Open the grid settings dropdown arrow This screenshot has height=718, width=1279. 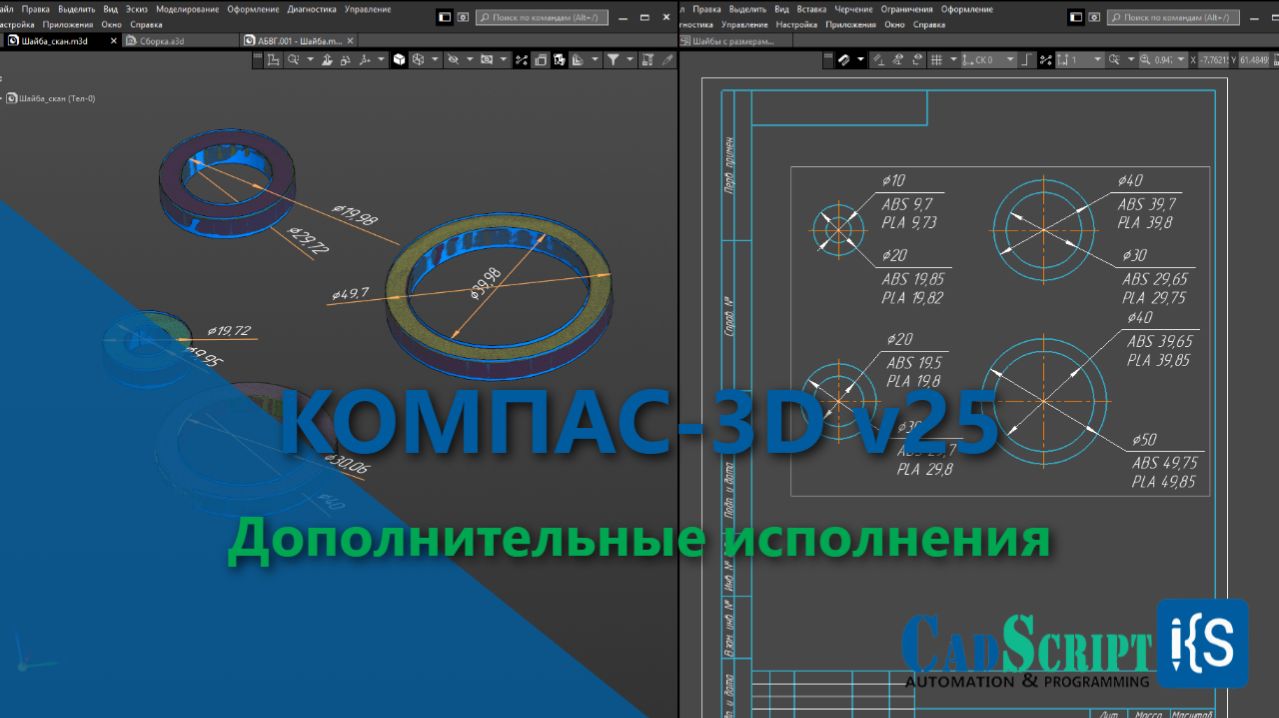[954, 60]
